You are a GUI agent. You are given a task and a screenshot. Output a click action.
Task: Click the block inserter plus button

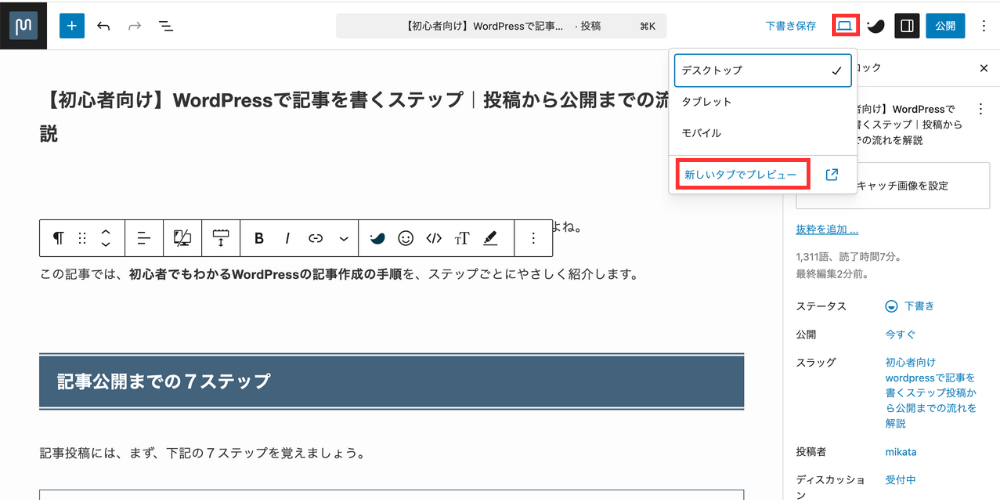(x=72, y=26)
